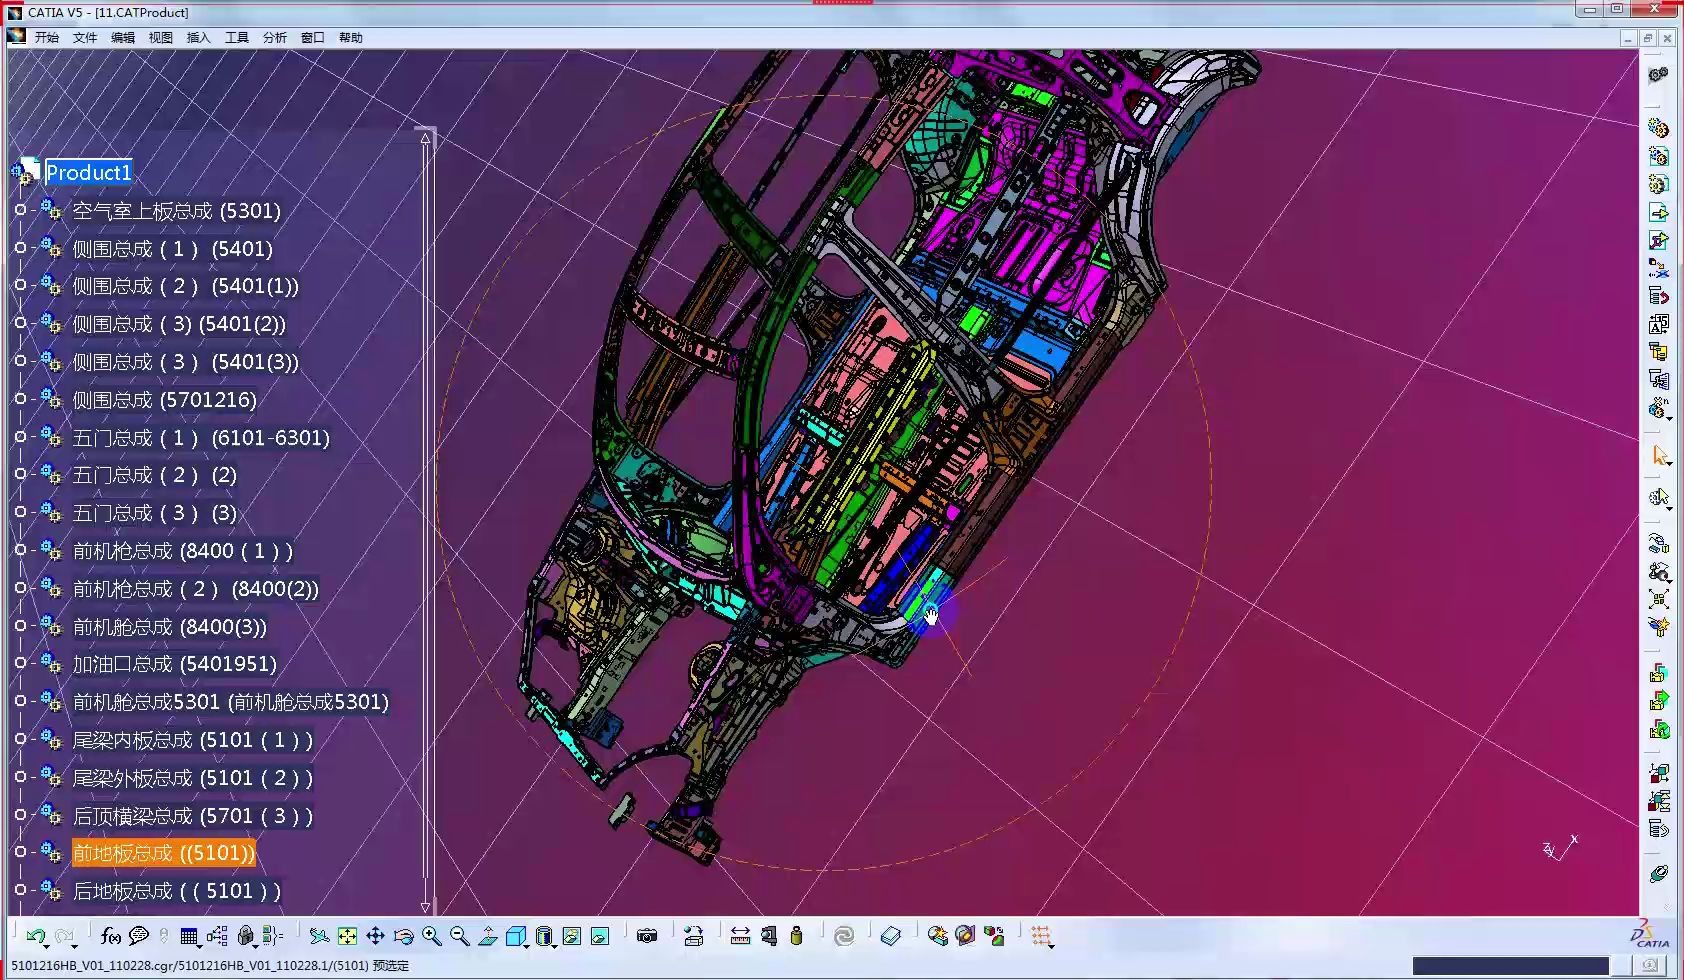1684x980 pixels.
Task: Click the Capture camera icon
Action: pos(647,936)
